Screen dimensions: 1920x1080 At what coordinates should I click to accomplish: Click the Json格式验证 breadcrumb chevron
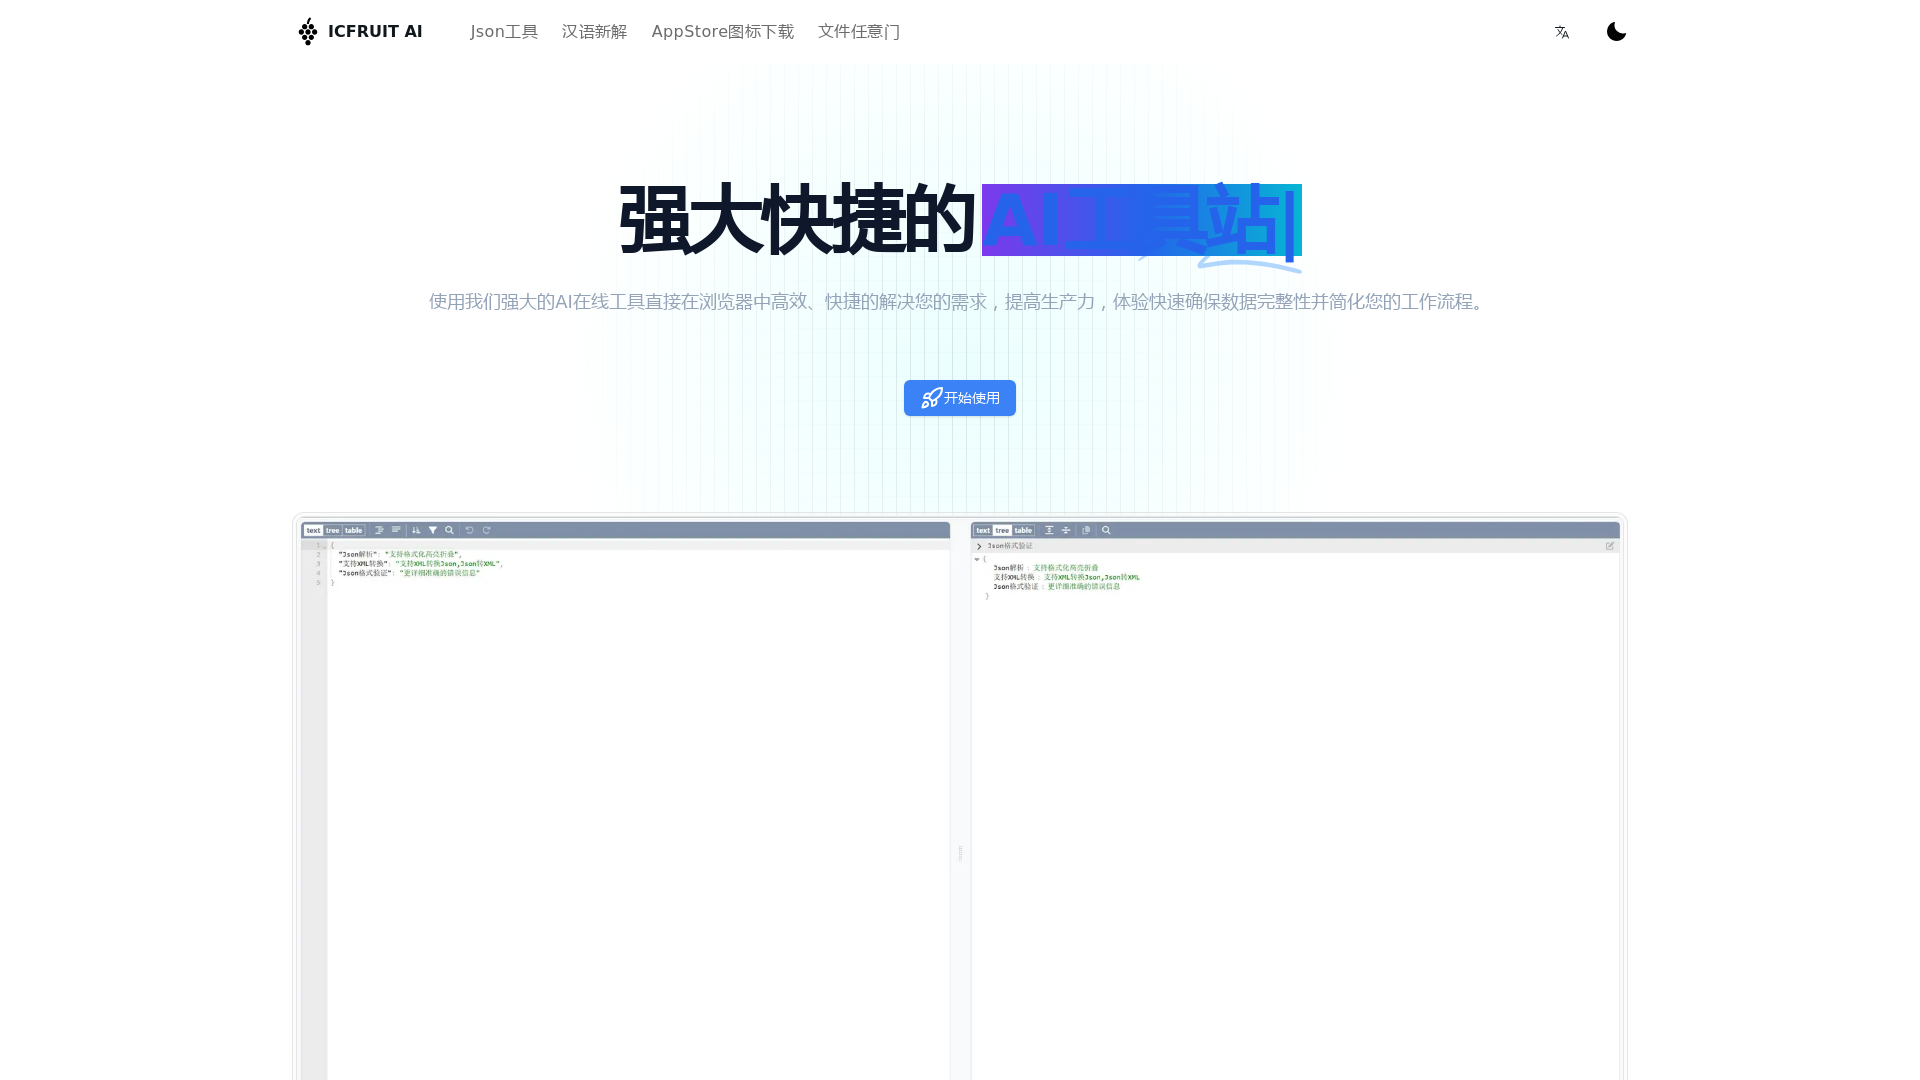click(979, 546)
